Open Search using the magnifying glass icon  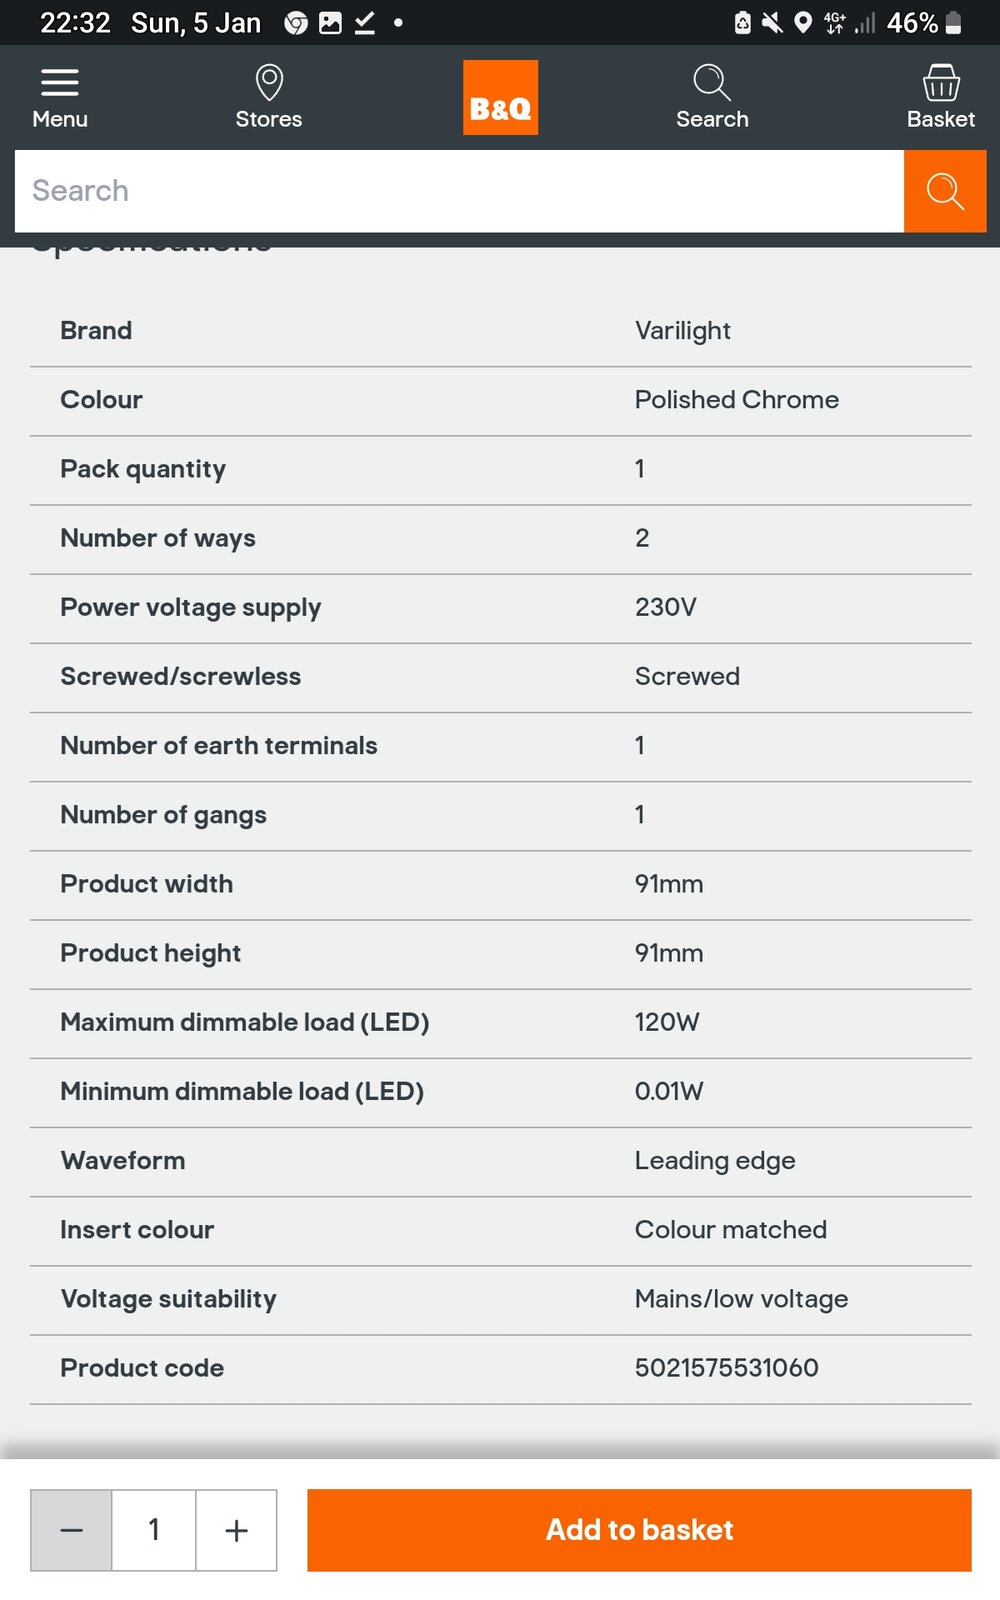[x=712, y=82]
